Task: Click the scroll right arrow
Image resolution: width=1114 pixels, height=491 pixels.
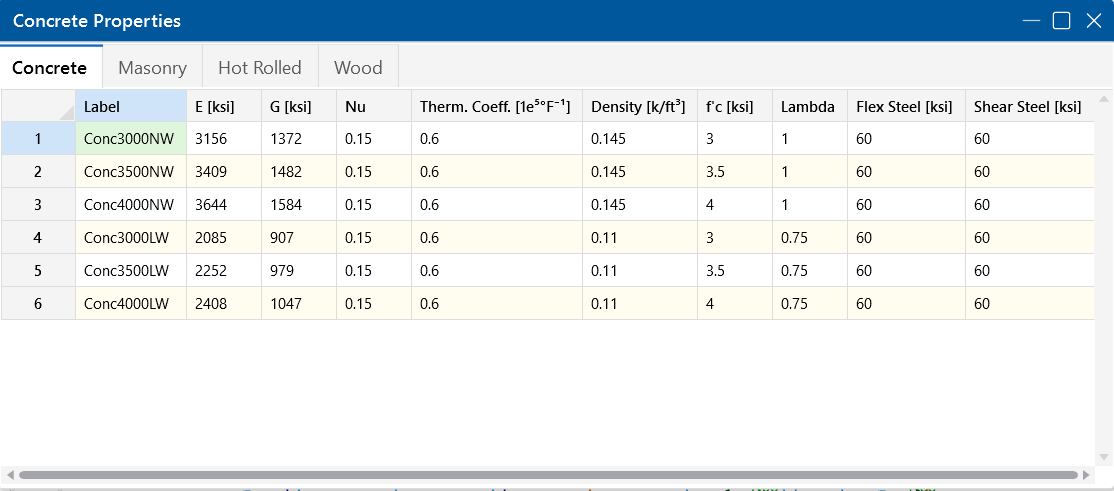Action: [1086, 476]
